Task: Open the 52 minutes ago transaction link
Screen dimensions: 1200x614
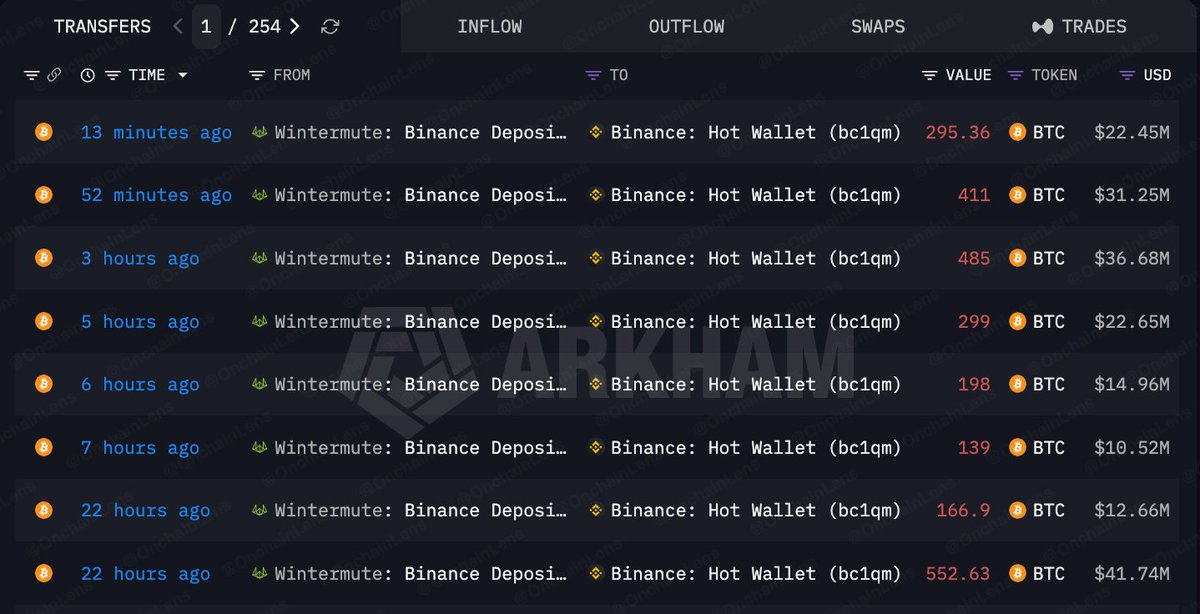Action: pyautogui.click(x=156, y=195)
